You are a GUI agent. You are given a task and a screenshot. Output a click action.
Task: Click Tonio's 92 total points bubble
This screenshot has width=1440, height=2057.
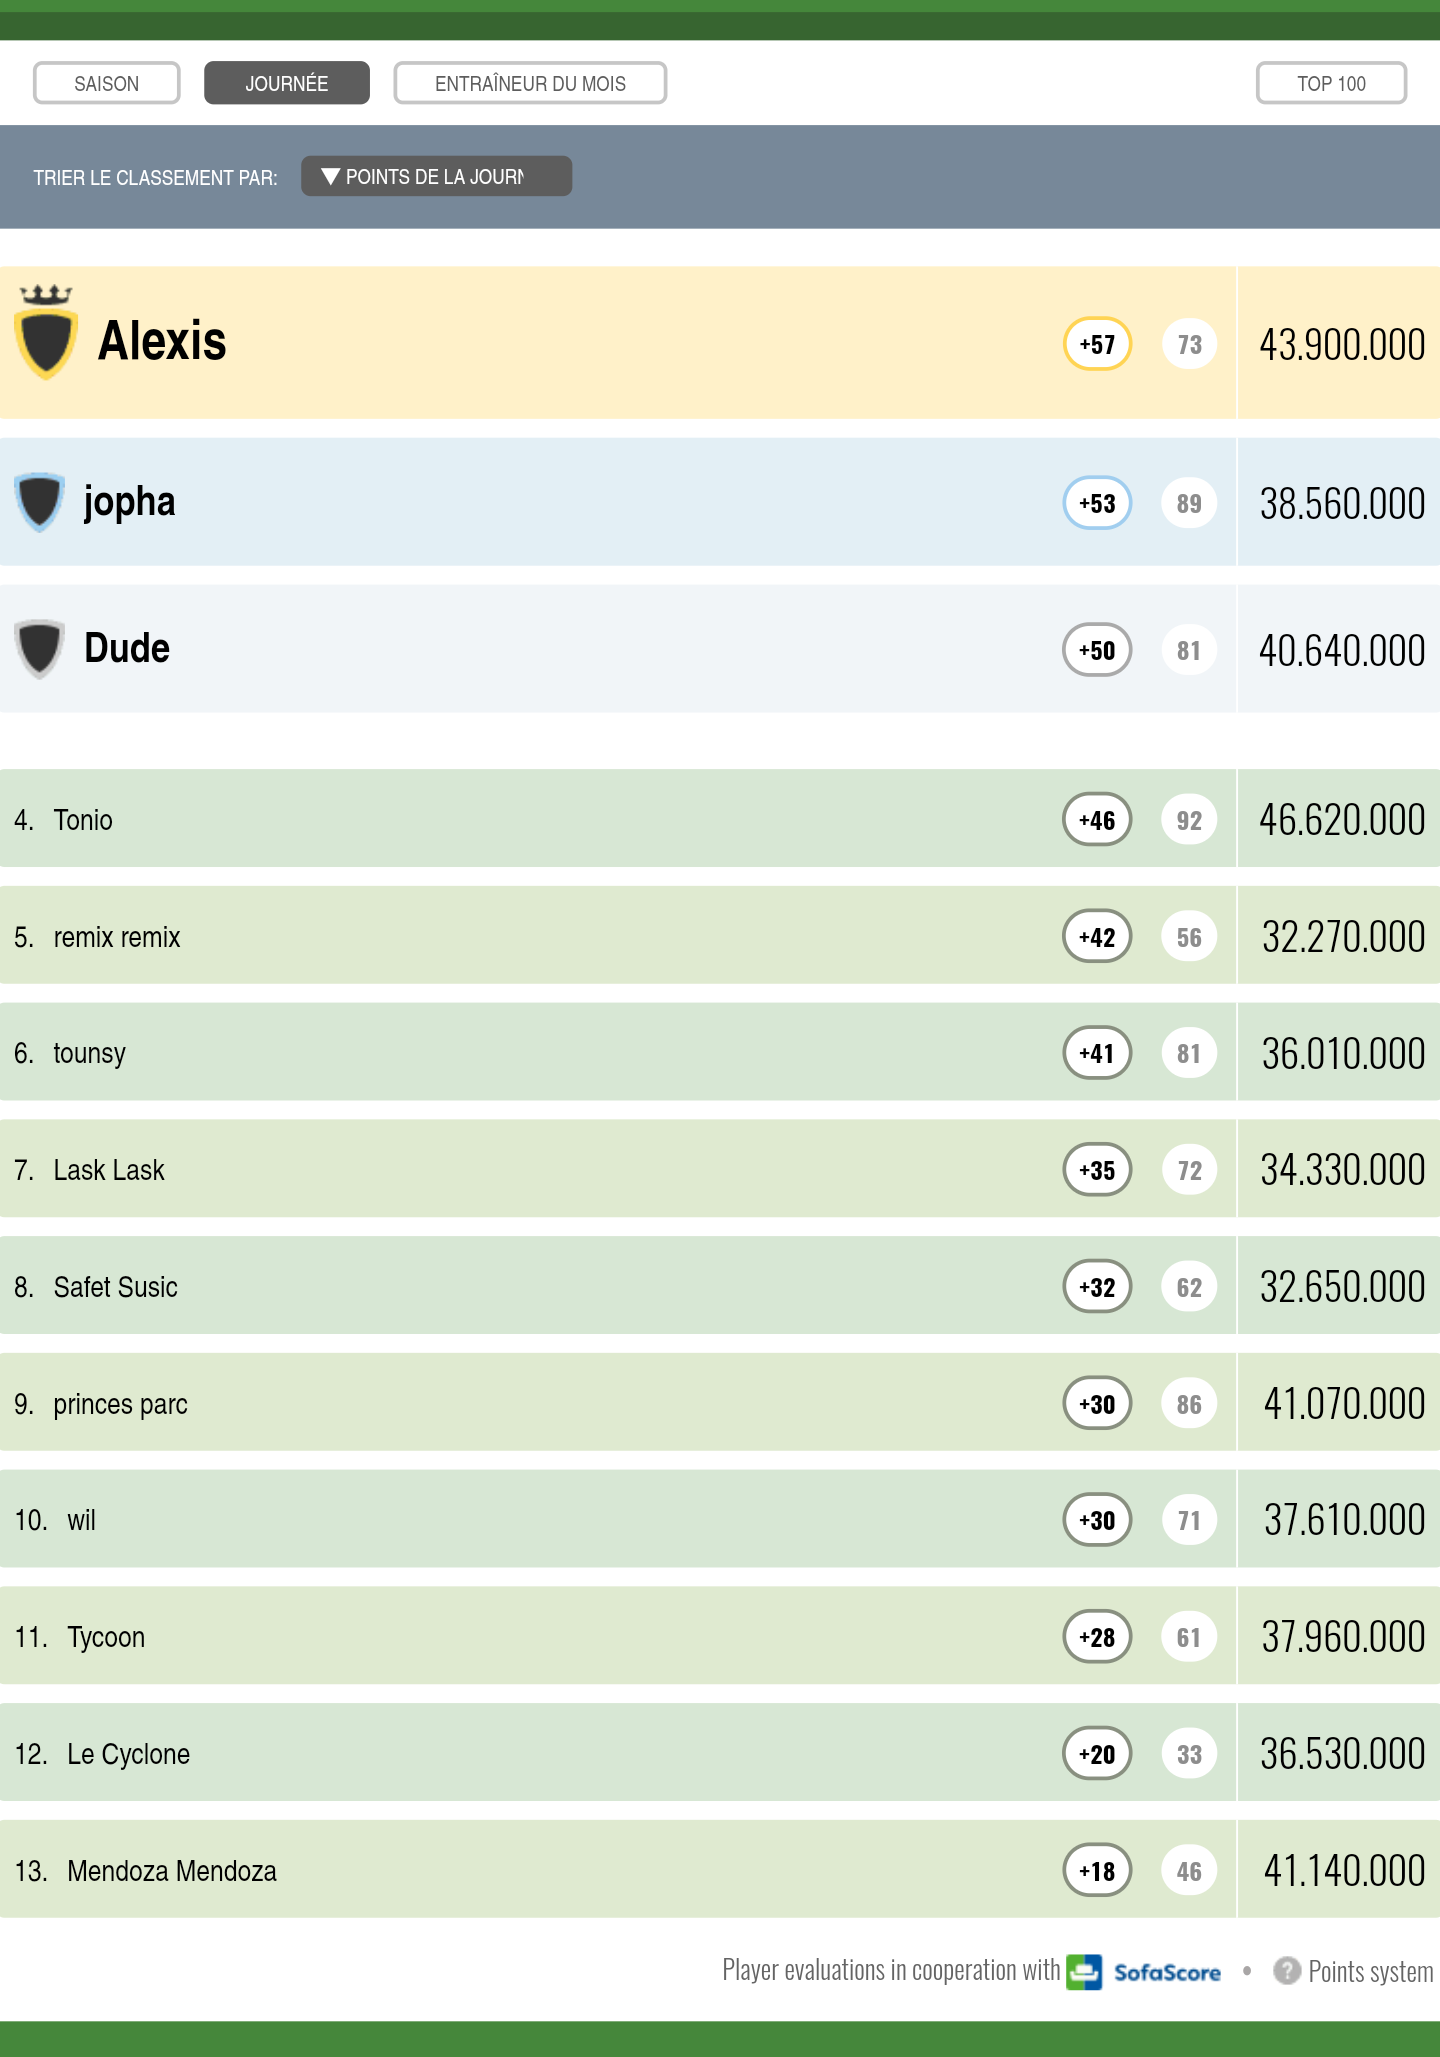[1189, 820]
